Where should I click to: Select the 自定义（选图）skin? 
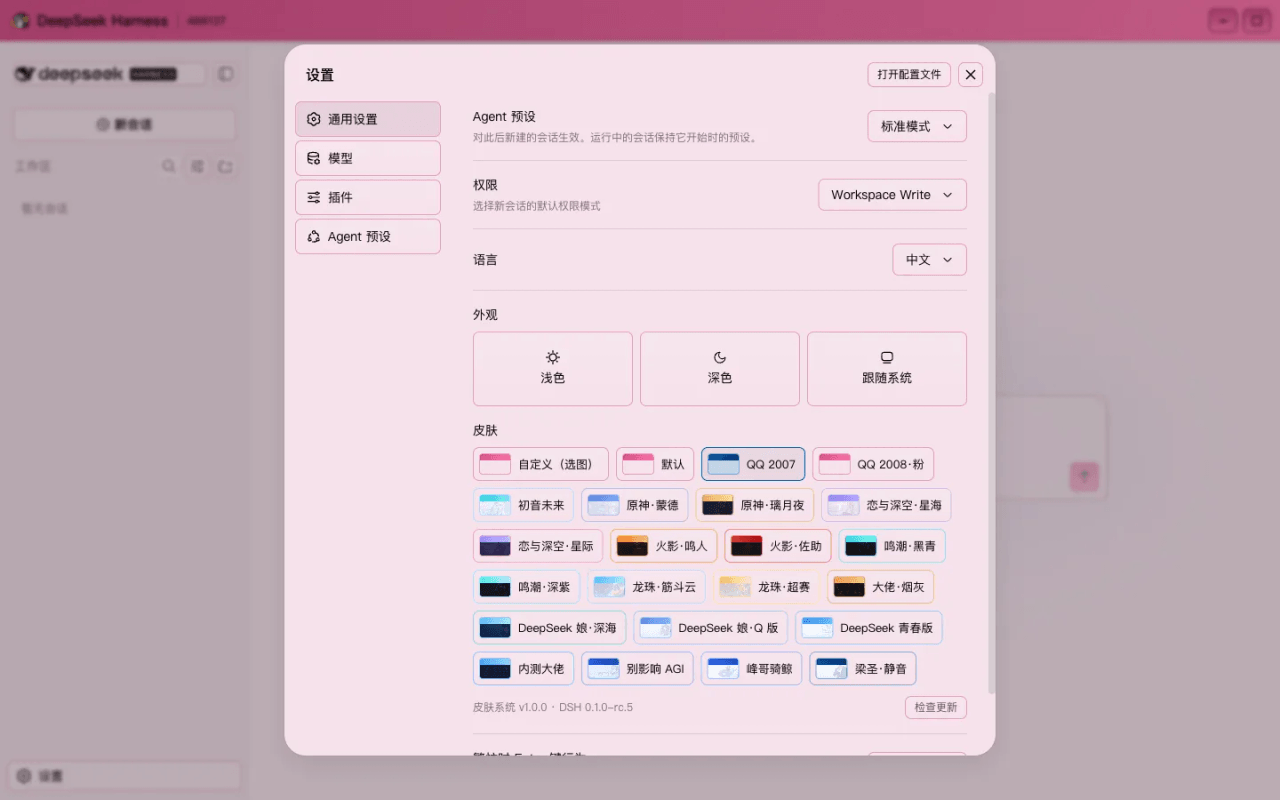click(x=541, y=464)
